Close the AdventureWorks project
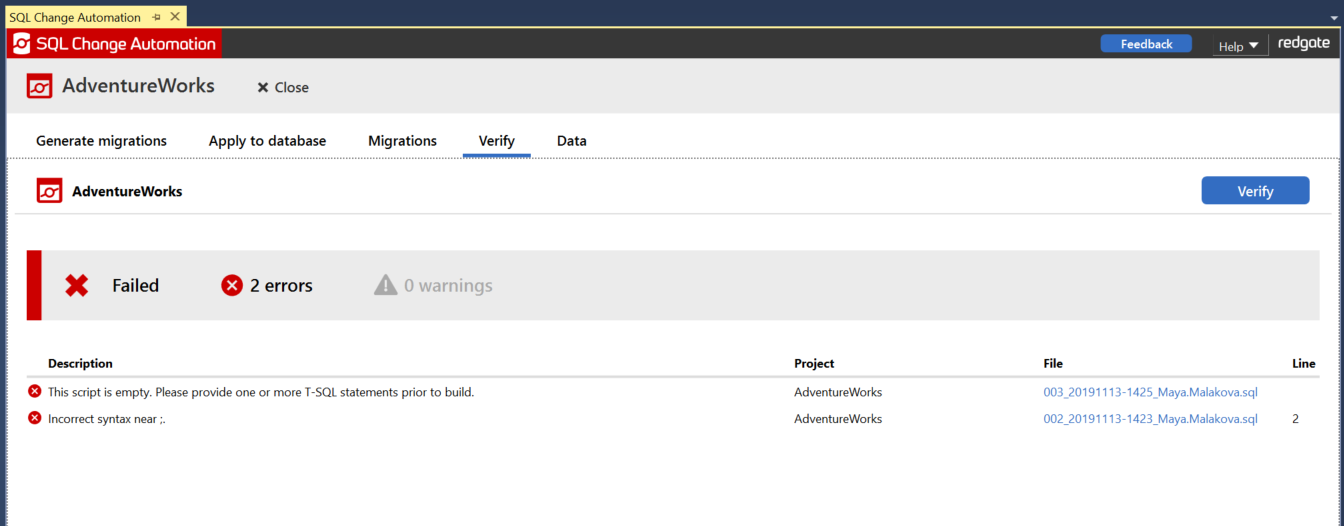Viewport: 1344px width, 526px height. [283, 87]
